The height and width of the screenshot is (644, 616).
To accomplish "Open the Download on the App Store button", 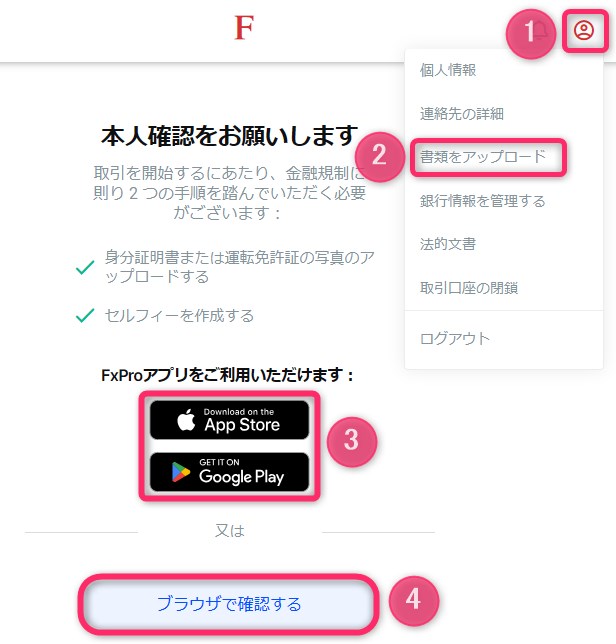I will (x=229, y=420).
